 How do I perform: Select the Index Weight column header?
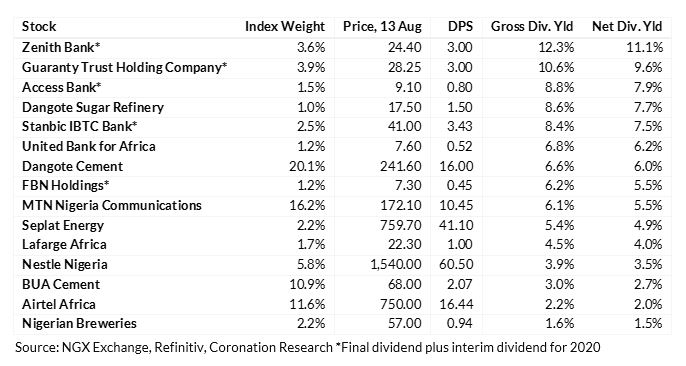pyautogui.click(x=285, y=27)
